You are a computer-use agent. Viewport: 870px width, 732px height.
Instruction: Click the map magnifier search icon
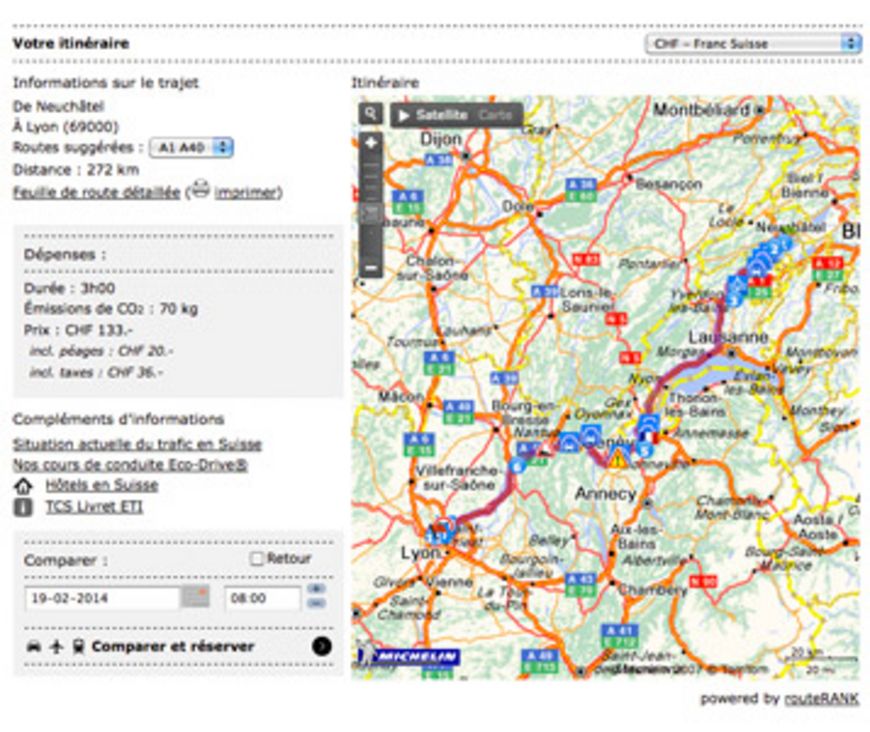click(371, 114)
